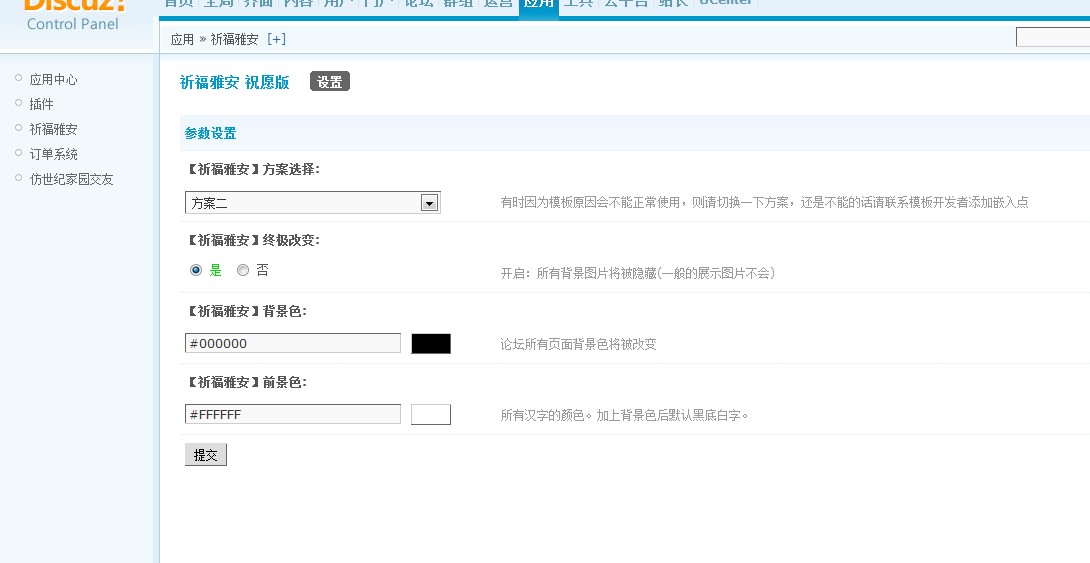Click the [+] add shortcut link in breadcrumb
The height and width of the screenshot is (563, 1090).
tap(276, 39)
